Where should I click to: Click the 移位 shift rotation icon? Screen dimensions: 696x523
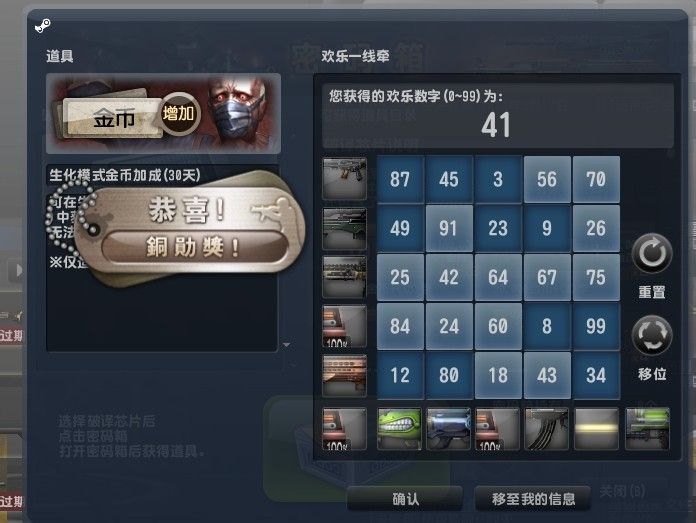(x=652, y=335)
